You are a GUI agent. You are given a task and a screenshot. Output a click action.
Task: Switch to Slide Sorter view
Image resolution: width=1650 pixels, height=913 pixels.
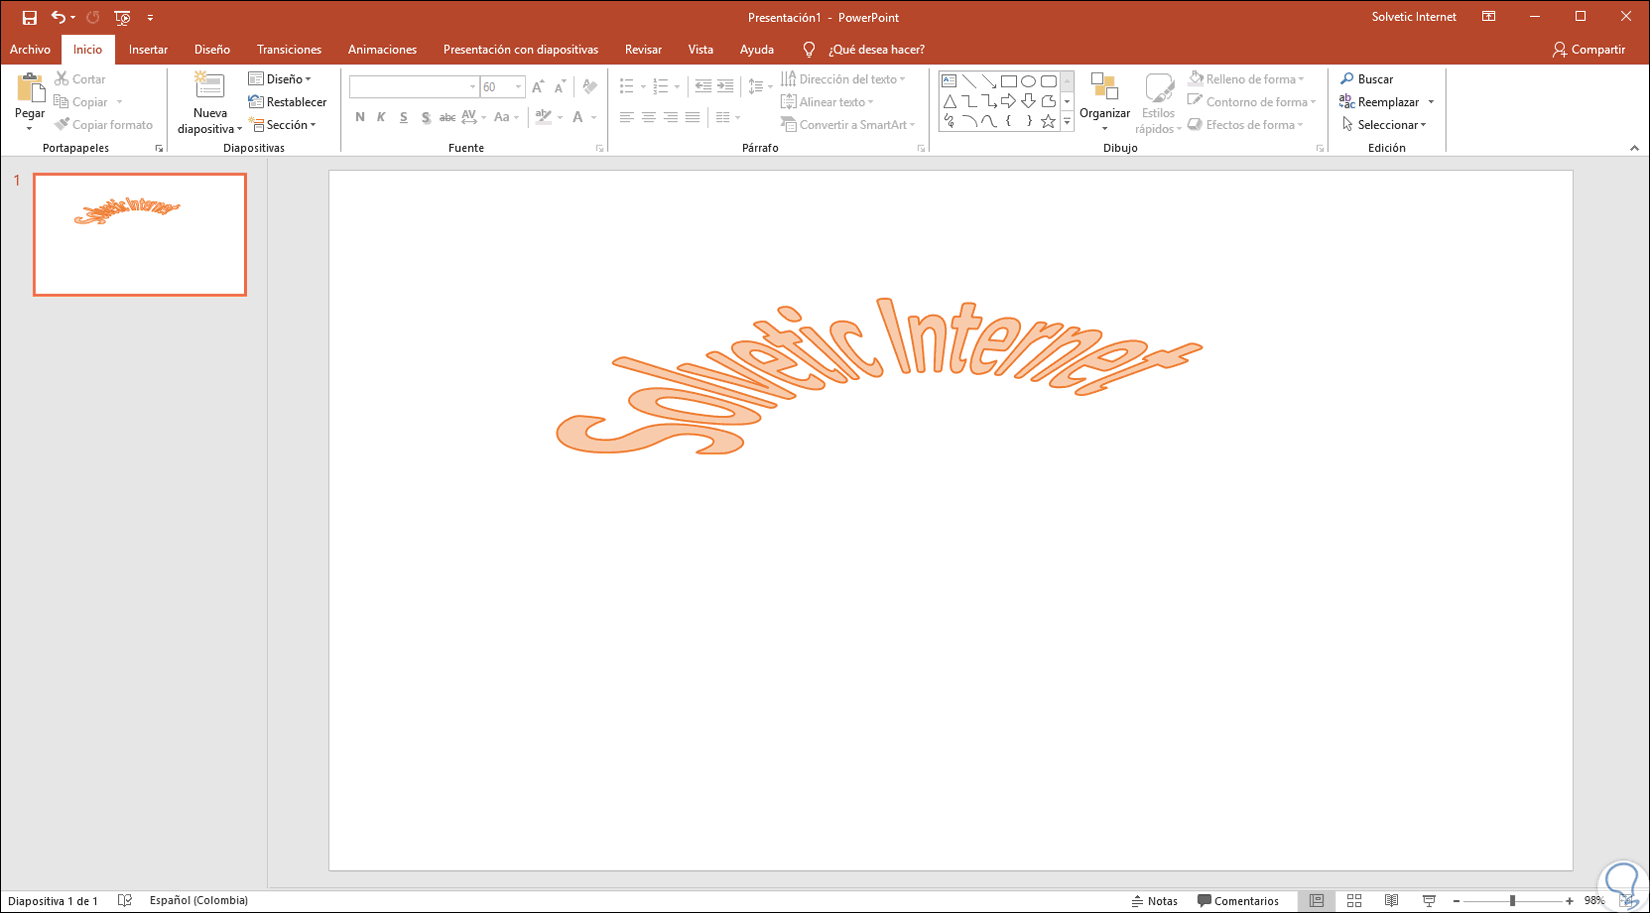click(1354, 901)
